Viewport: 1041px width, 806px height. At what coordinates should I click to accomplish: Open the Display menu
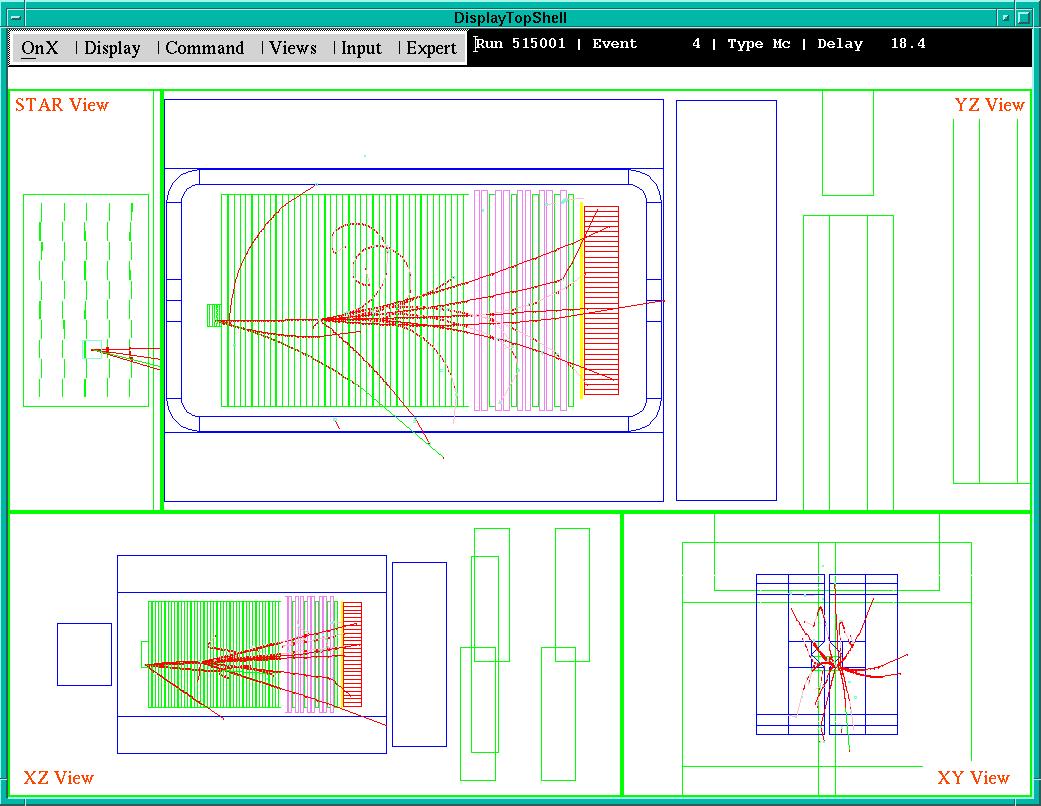(x=112, y=48)
